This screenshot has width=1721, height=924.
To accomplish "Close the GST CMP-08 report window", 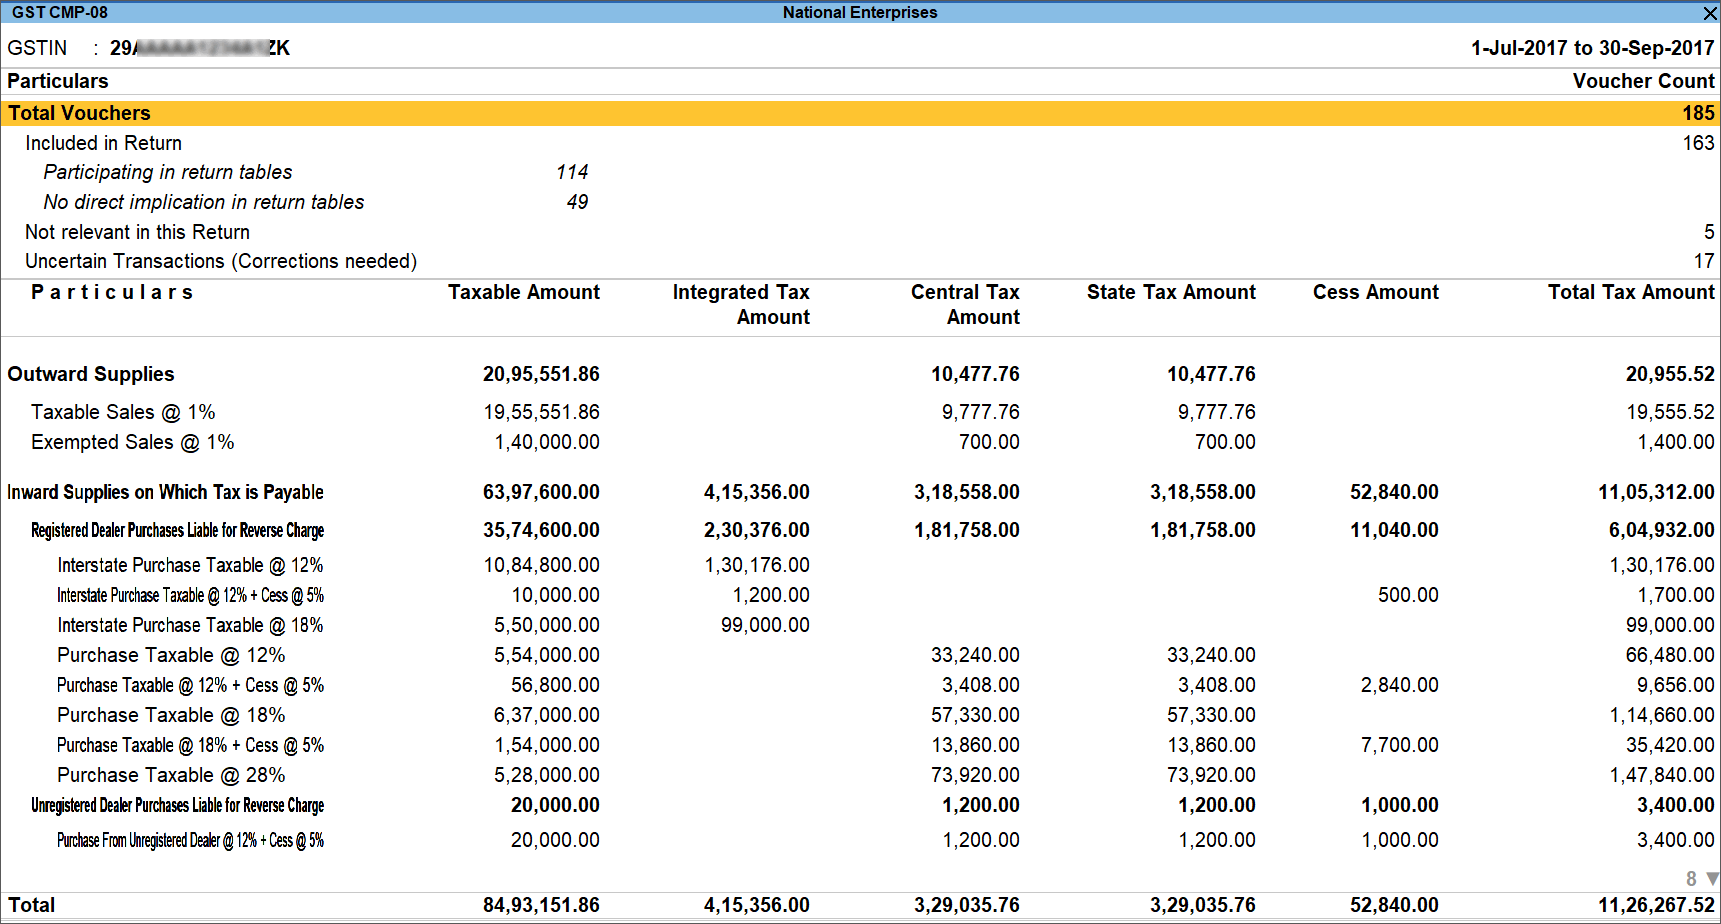I will tap(1709, 13).
